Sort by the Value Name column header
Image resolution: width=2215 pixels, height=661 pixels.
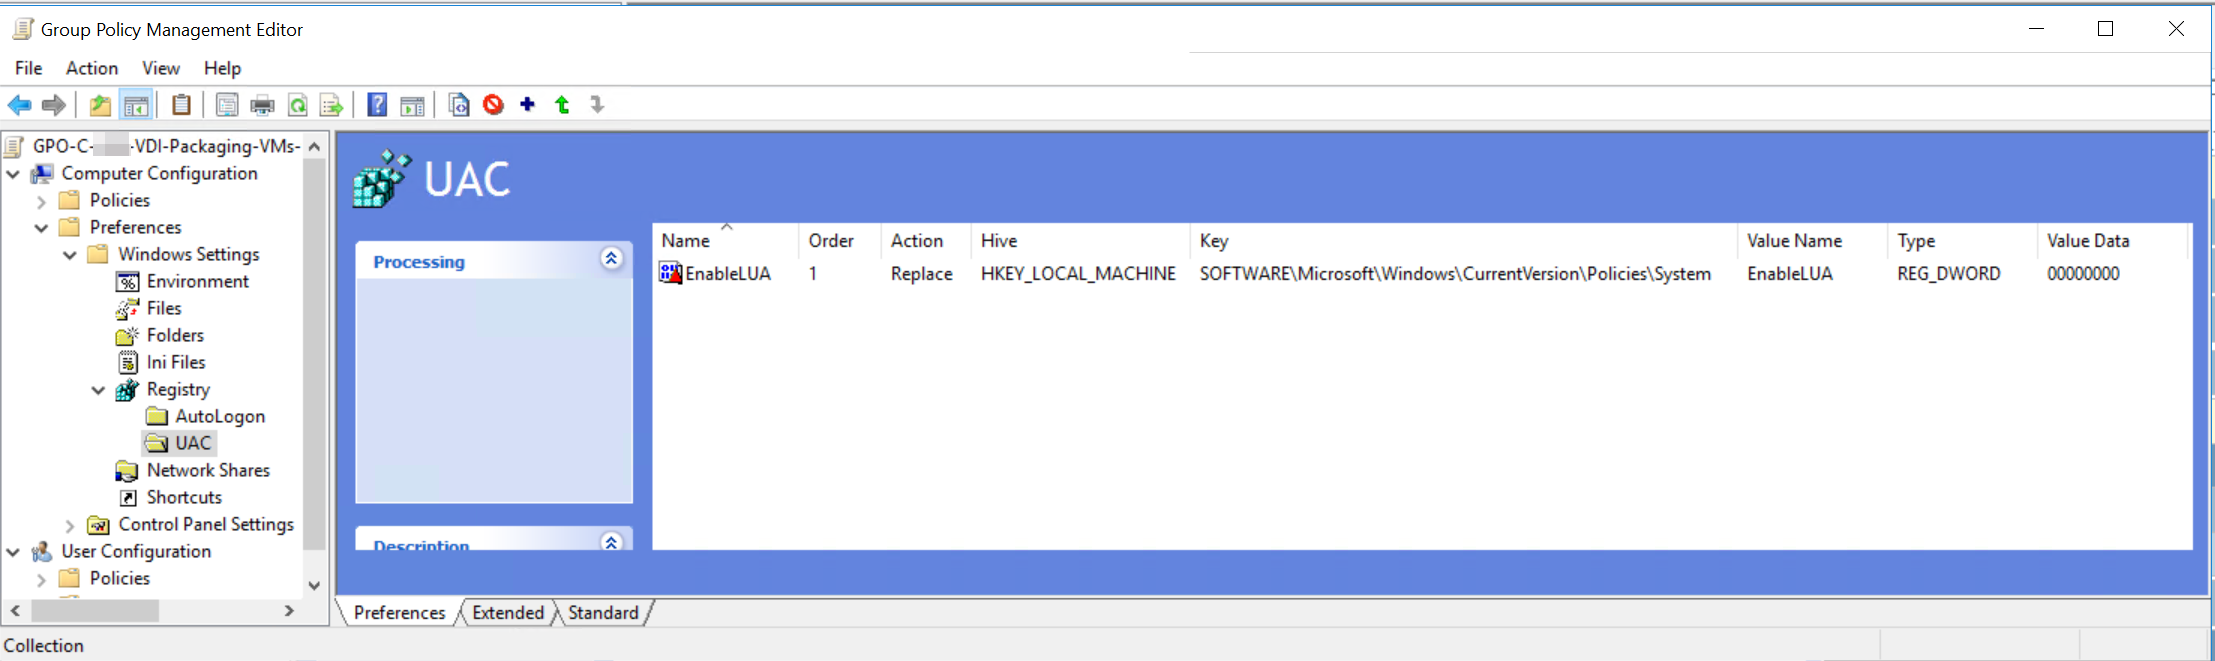click(1811, 241)
